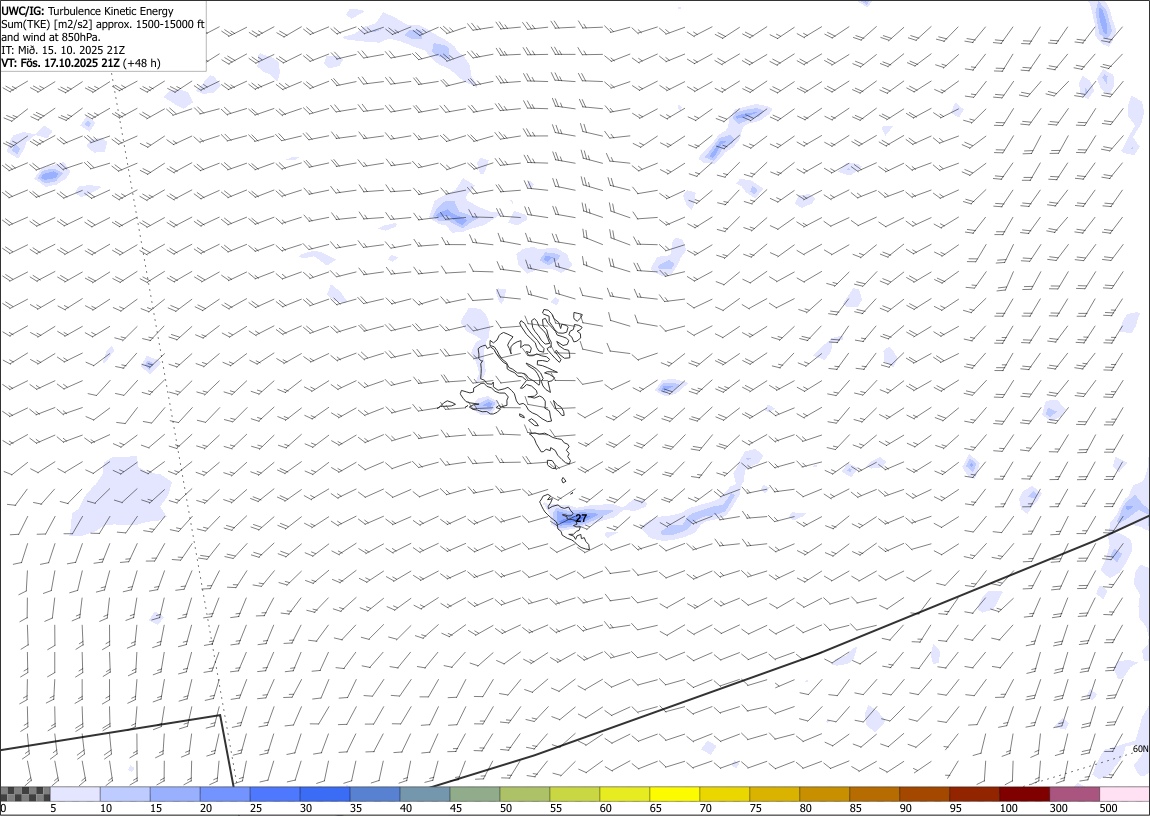Click the bright yellow 65–70 swatch
The image size is (1150, 816).
coord(674,794)
